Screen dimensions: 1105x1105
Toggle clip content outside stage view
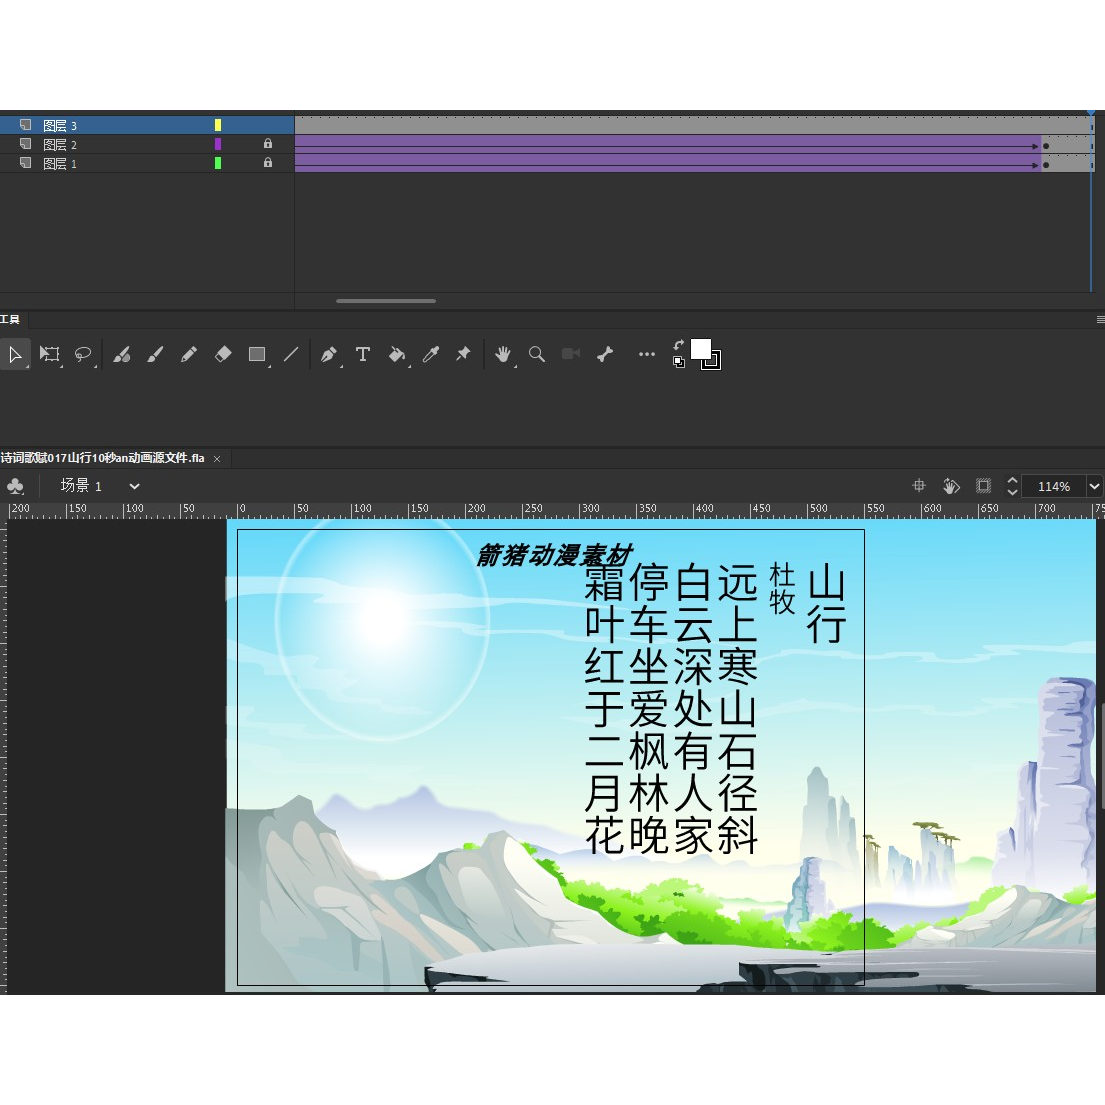pyautogui.click(x=983, y=485)
